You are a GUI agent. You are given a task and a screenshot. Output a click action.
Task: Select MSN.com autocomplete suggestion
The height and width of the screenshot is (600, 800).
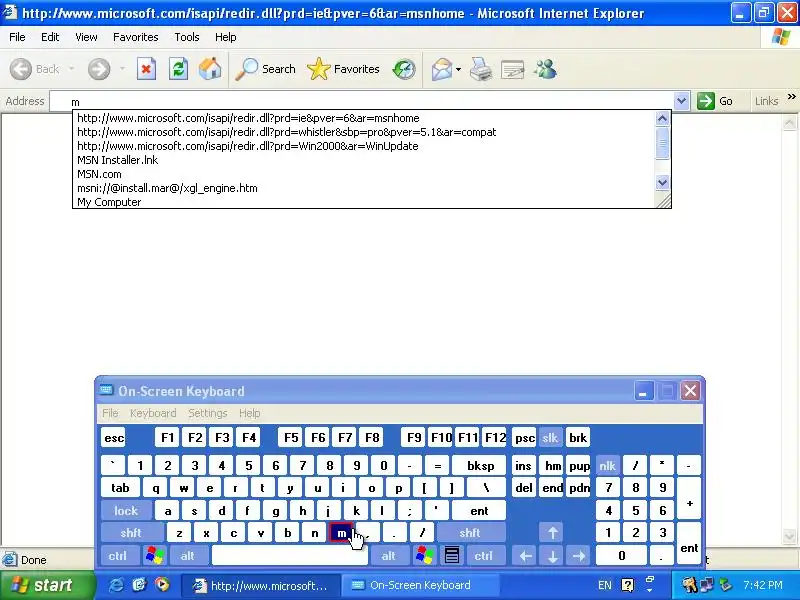pyautogui.click(x=364, y=174)
